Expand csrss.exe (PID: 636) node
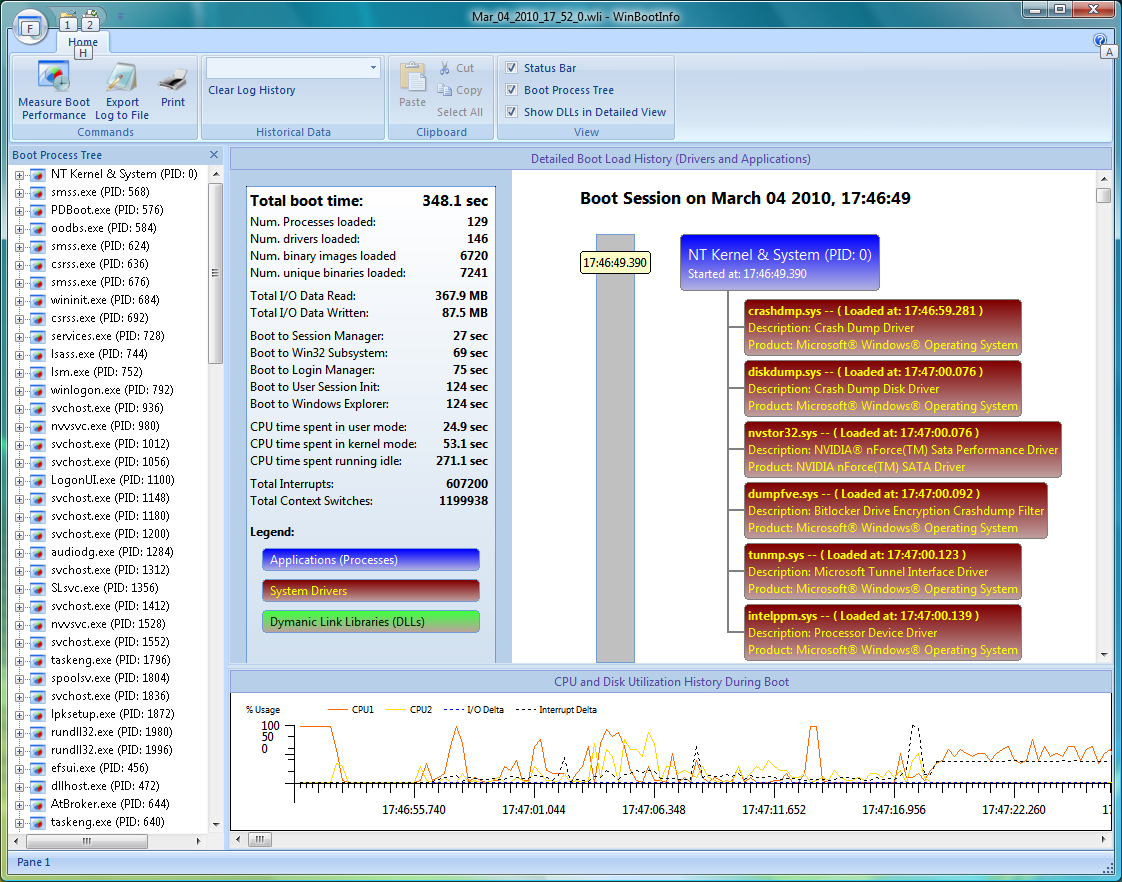The image size is (1122, 882). [x=19, y=265]
